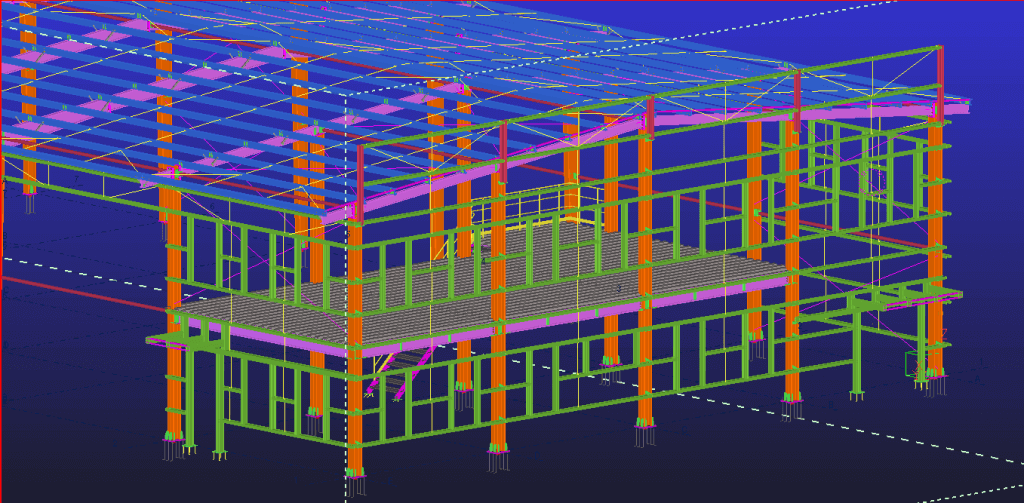Click the red horizontal beam at the far left
Viewport: 1024px width, 503px height.
click(x=60, y=287)
